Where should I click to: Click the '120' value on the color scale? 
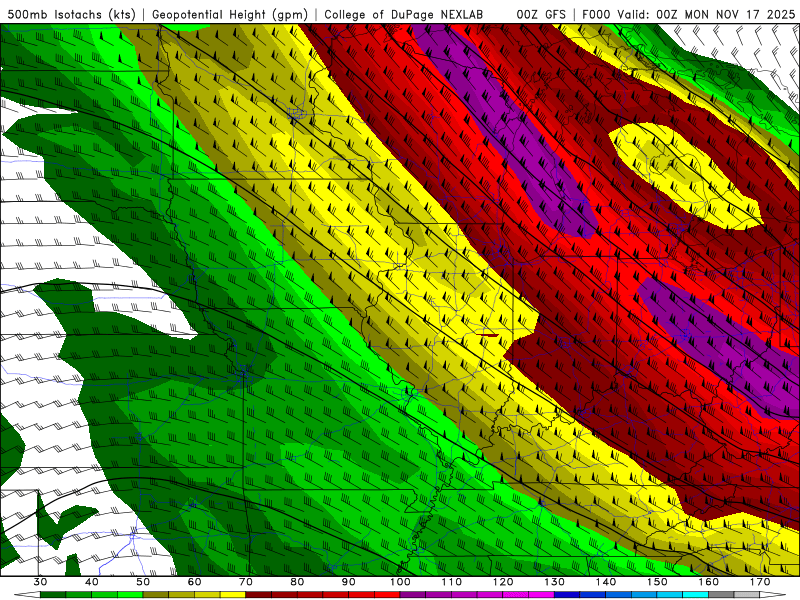(503, 582)
